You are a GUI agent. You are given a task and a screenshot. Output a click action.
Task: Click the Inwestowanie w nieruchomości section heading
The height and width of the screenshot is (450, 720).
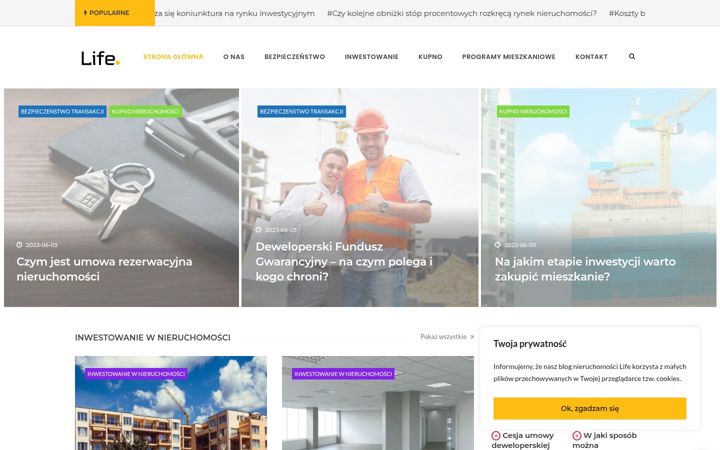(x=152, y=338)
